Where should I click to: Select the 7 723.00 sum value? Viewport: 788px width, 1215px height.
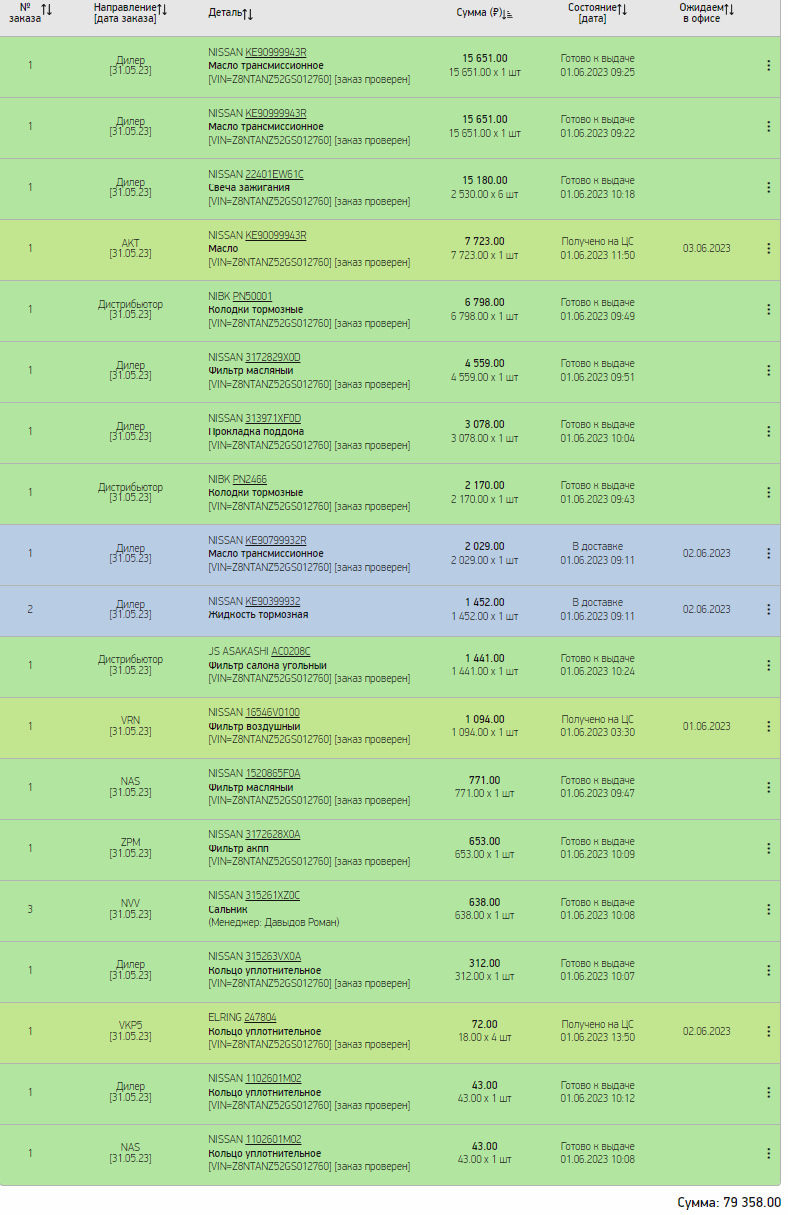[x=485, y=241]
